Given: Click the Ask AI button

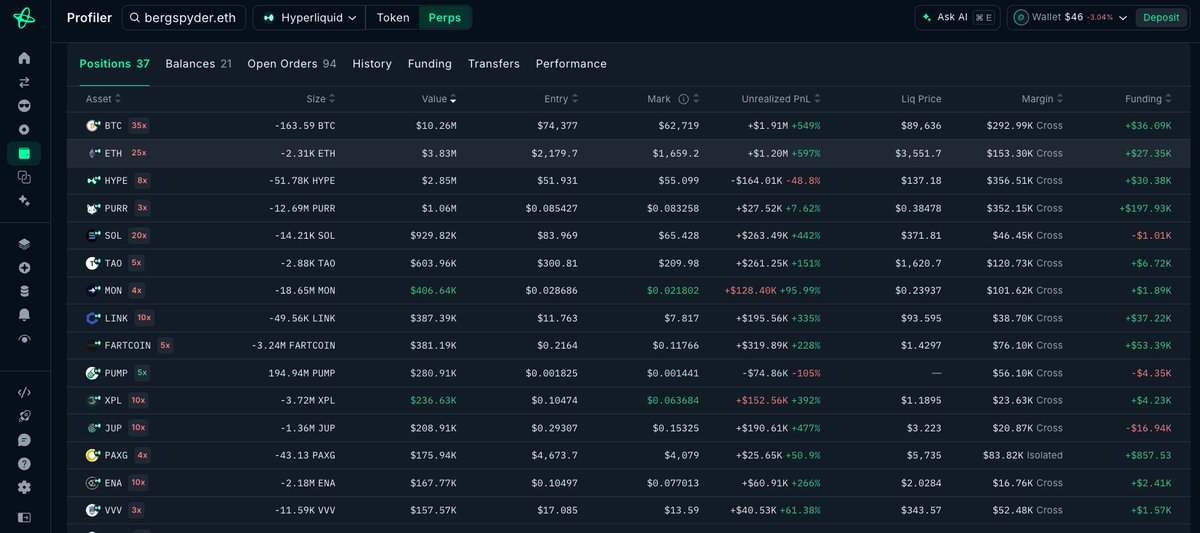Looking at the screenshot, I should (958, 17).
